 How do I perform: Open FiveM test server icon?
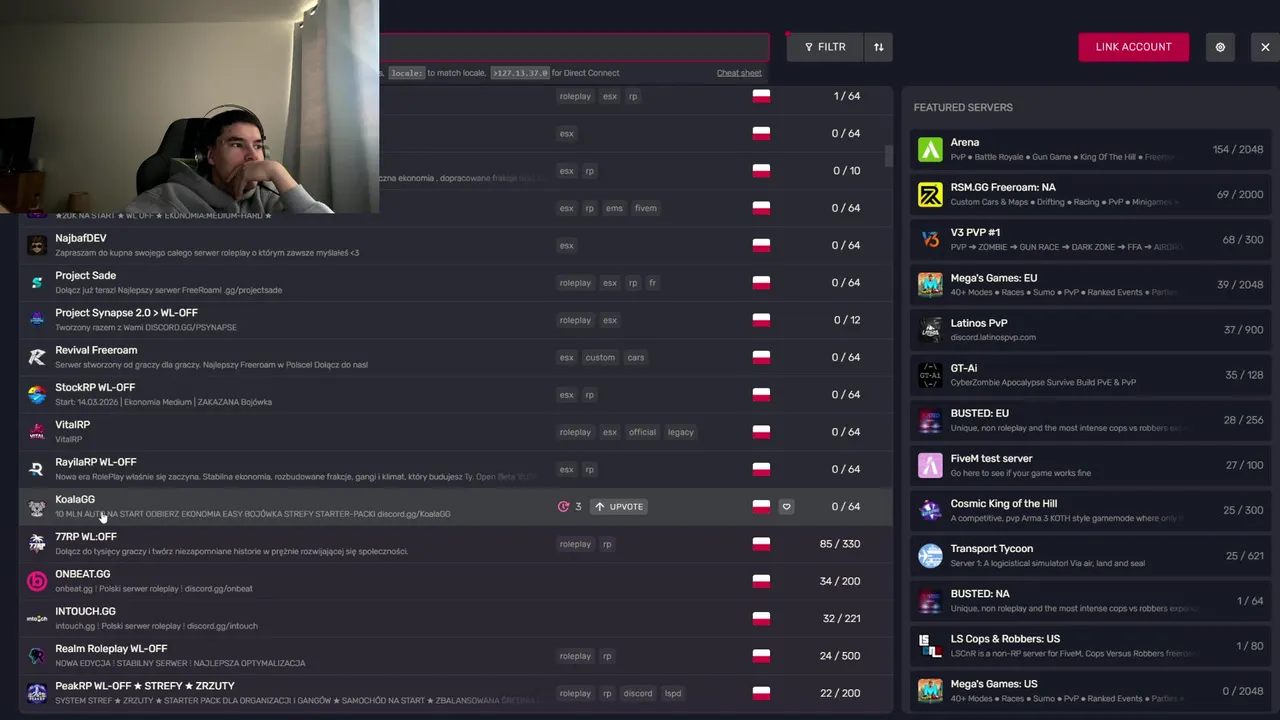pyautogui.click(x=930, y=465)
